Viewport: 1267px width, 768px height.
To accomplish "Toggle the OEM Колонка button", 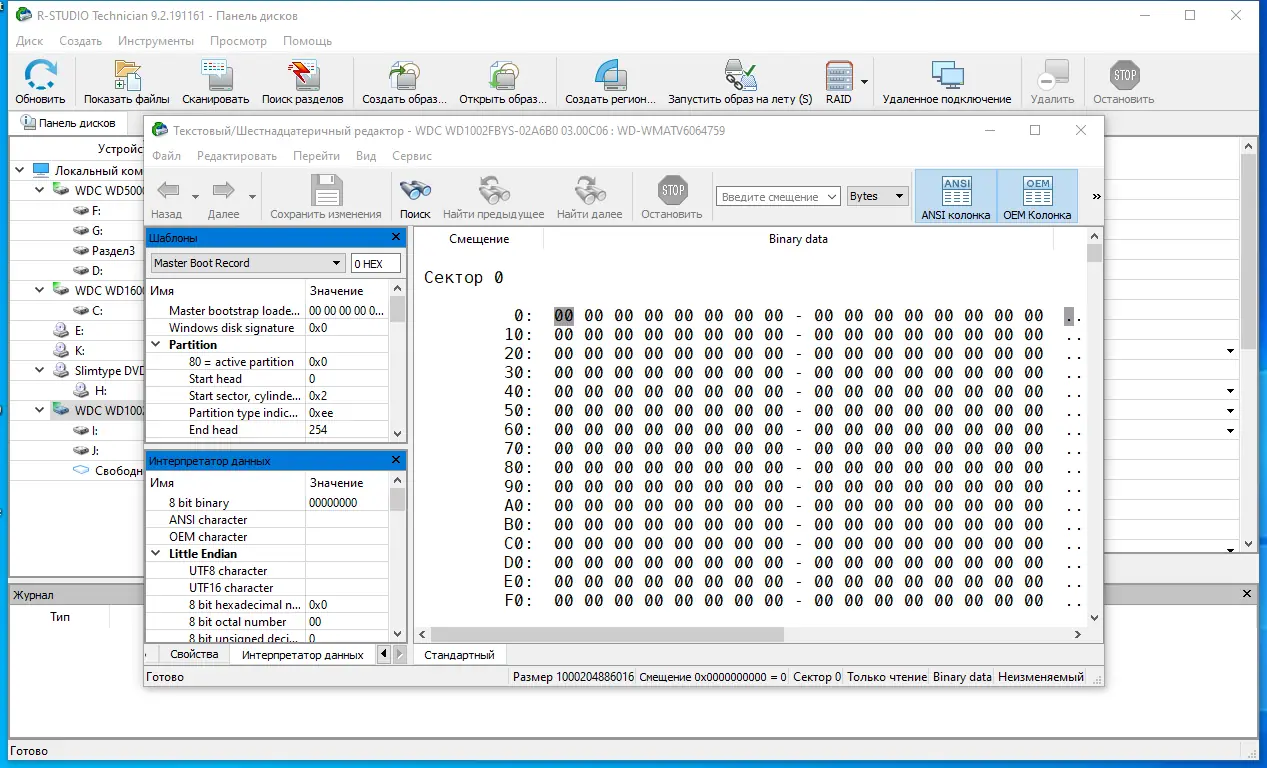I will click(x=1038, y=196).
